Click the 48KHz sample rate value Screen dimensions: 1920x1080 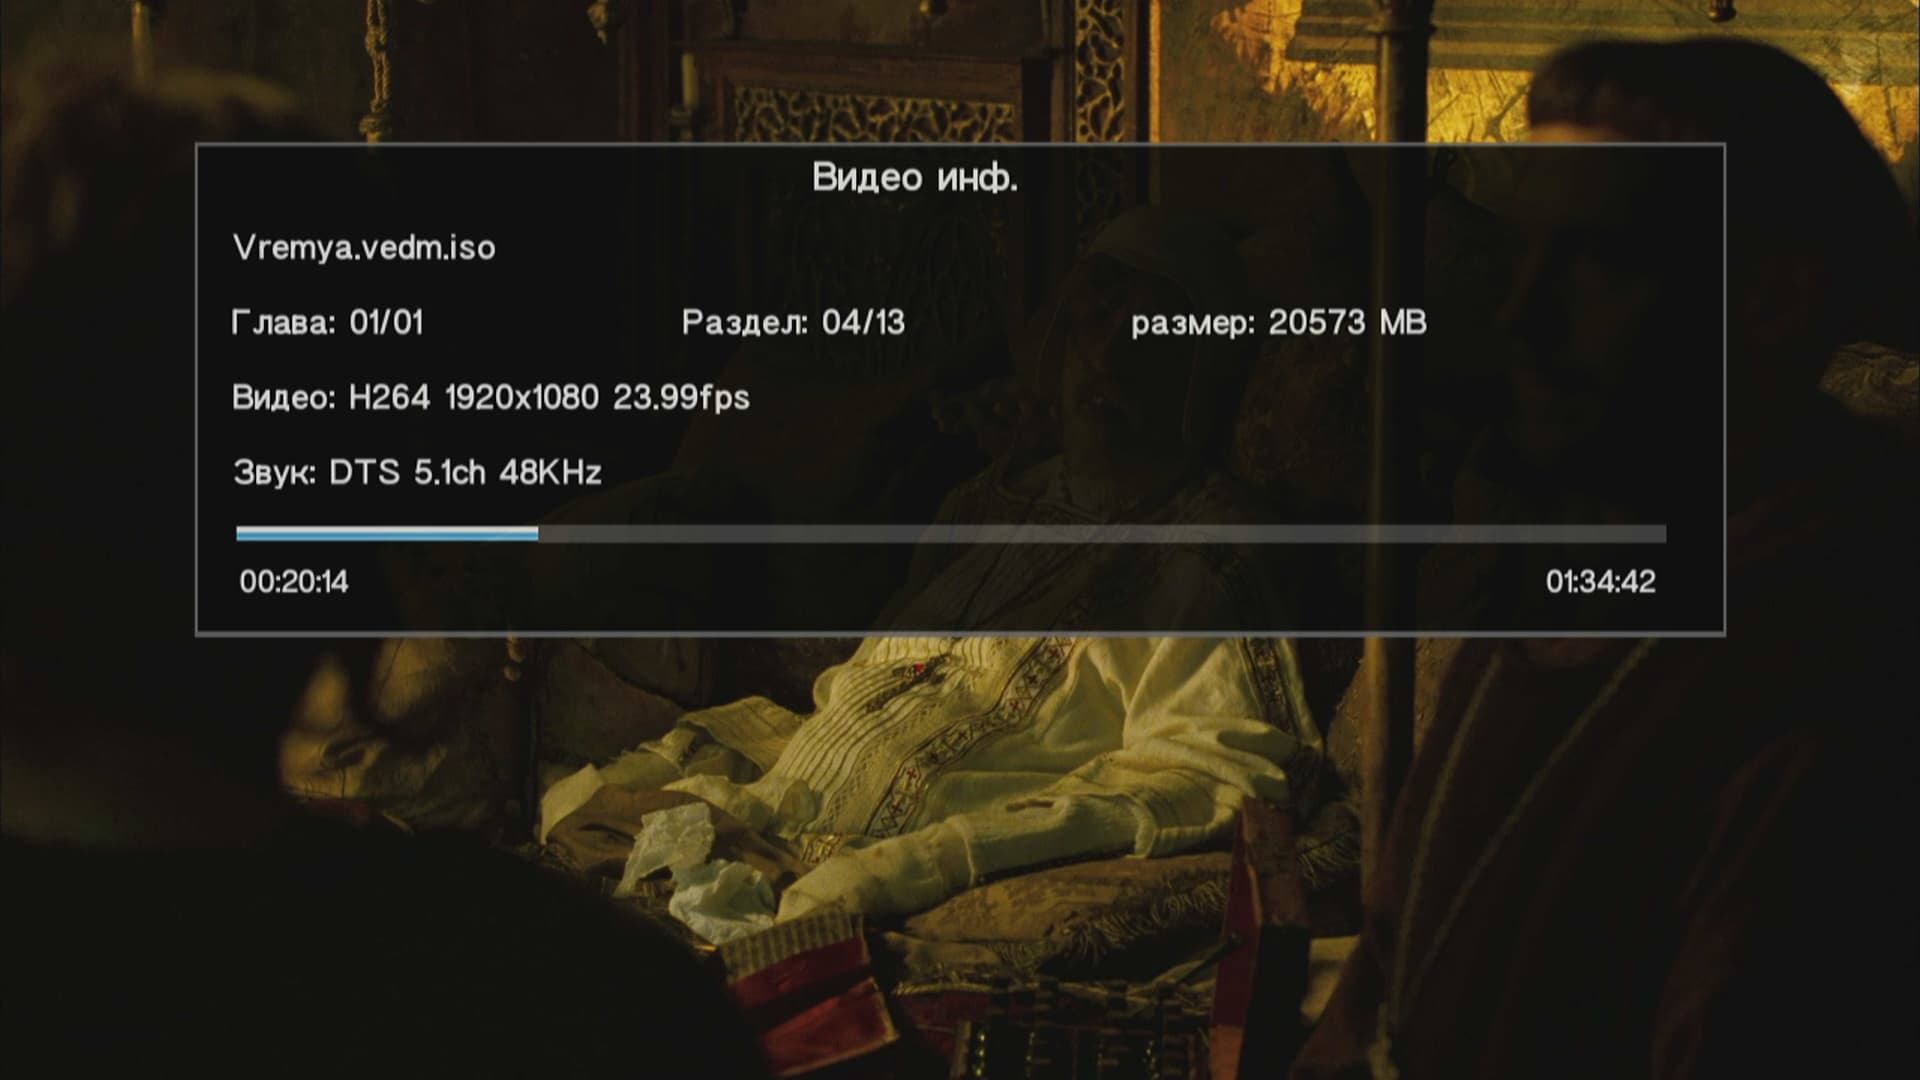[550, 472]
